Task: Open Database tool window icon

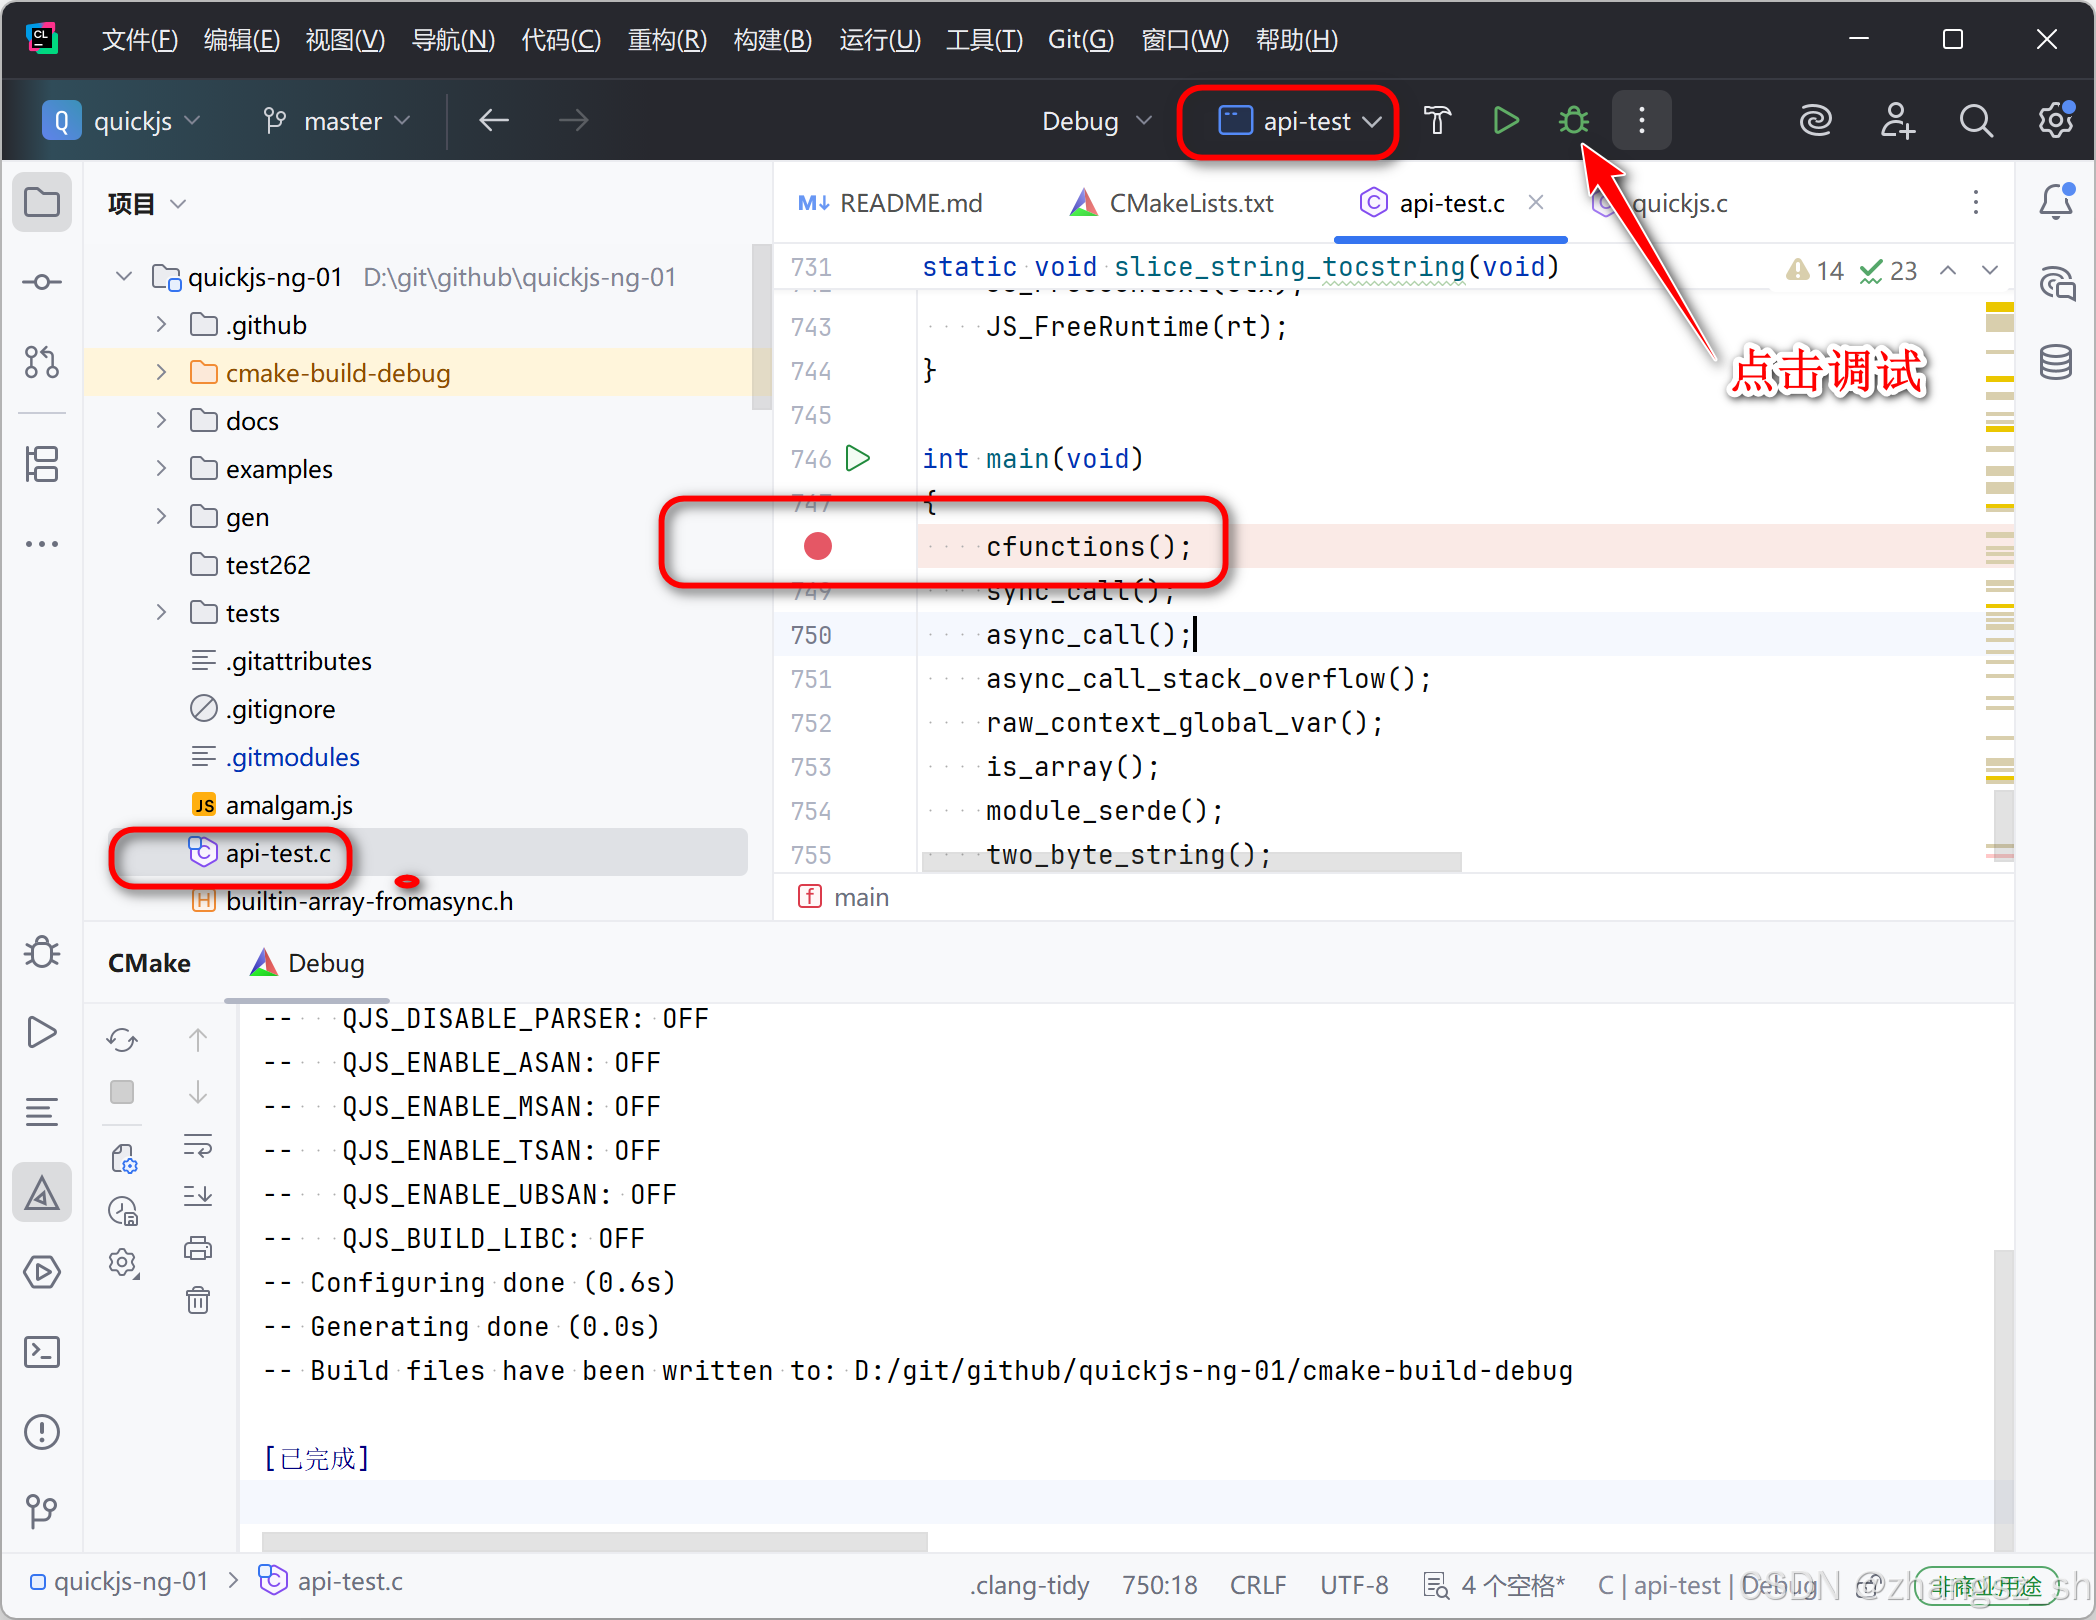Action: pos(2056,362)
